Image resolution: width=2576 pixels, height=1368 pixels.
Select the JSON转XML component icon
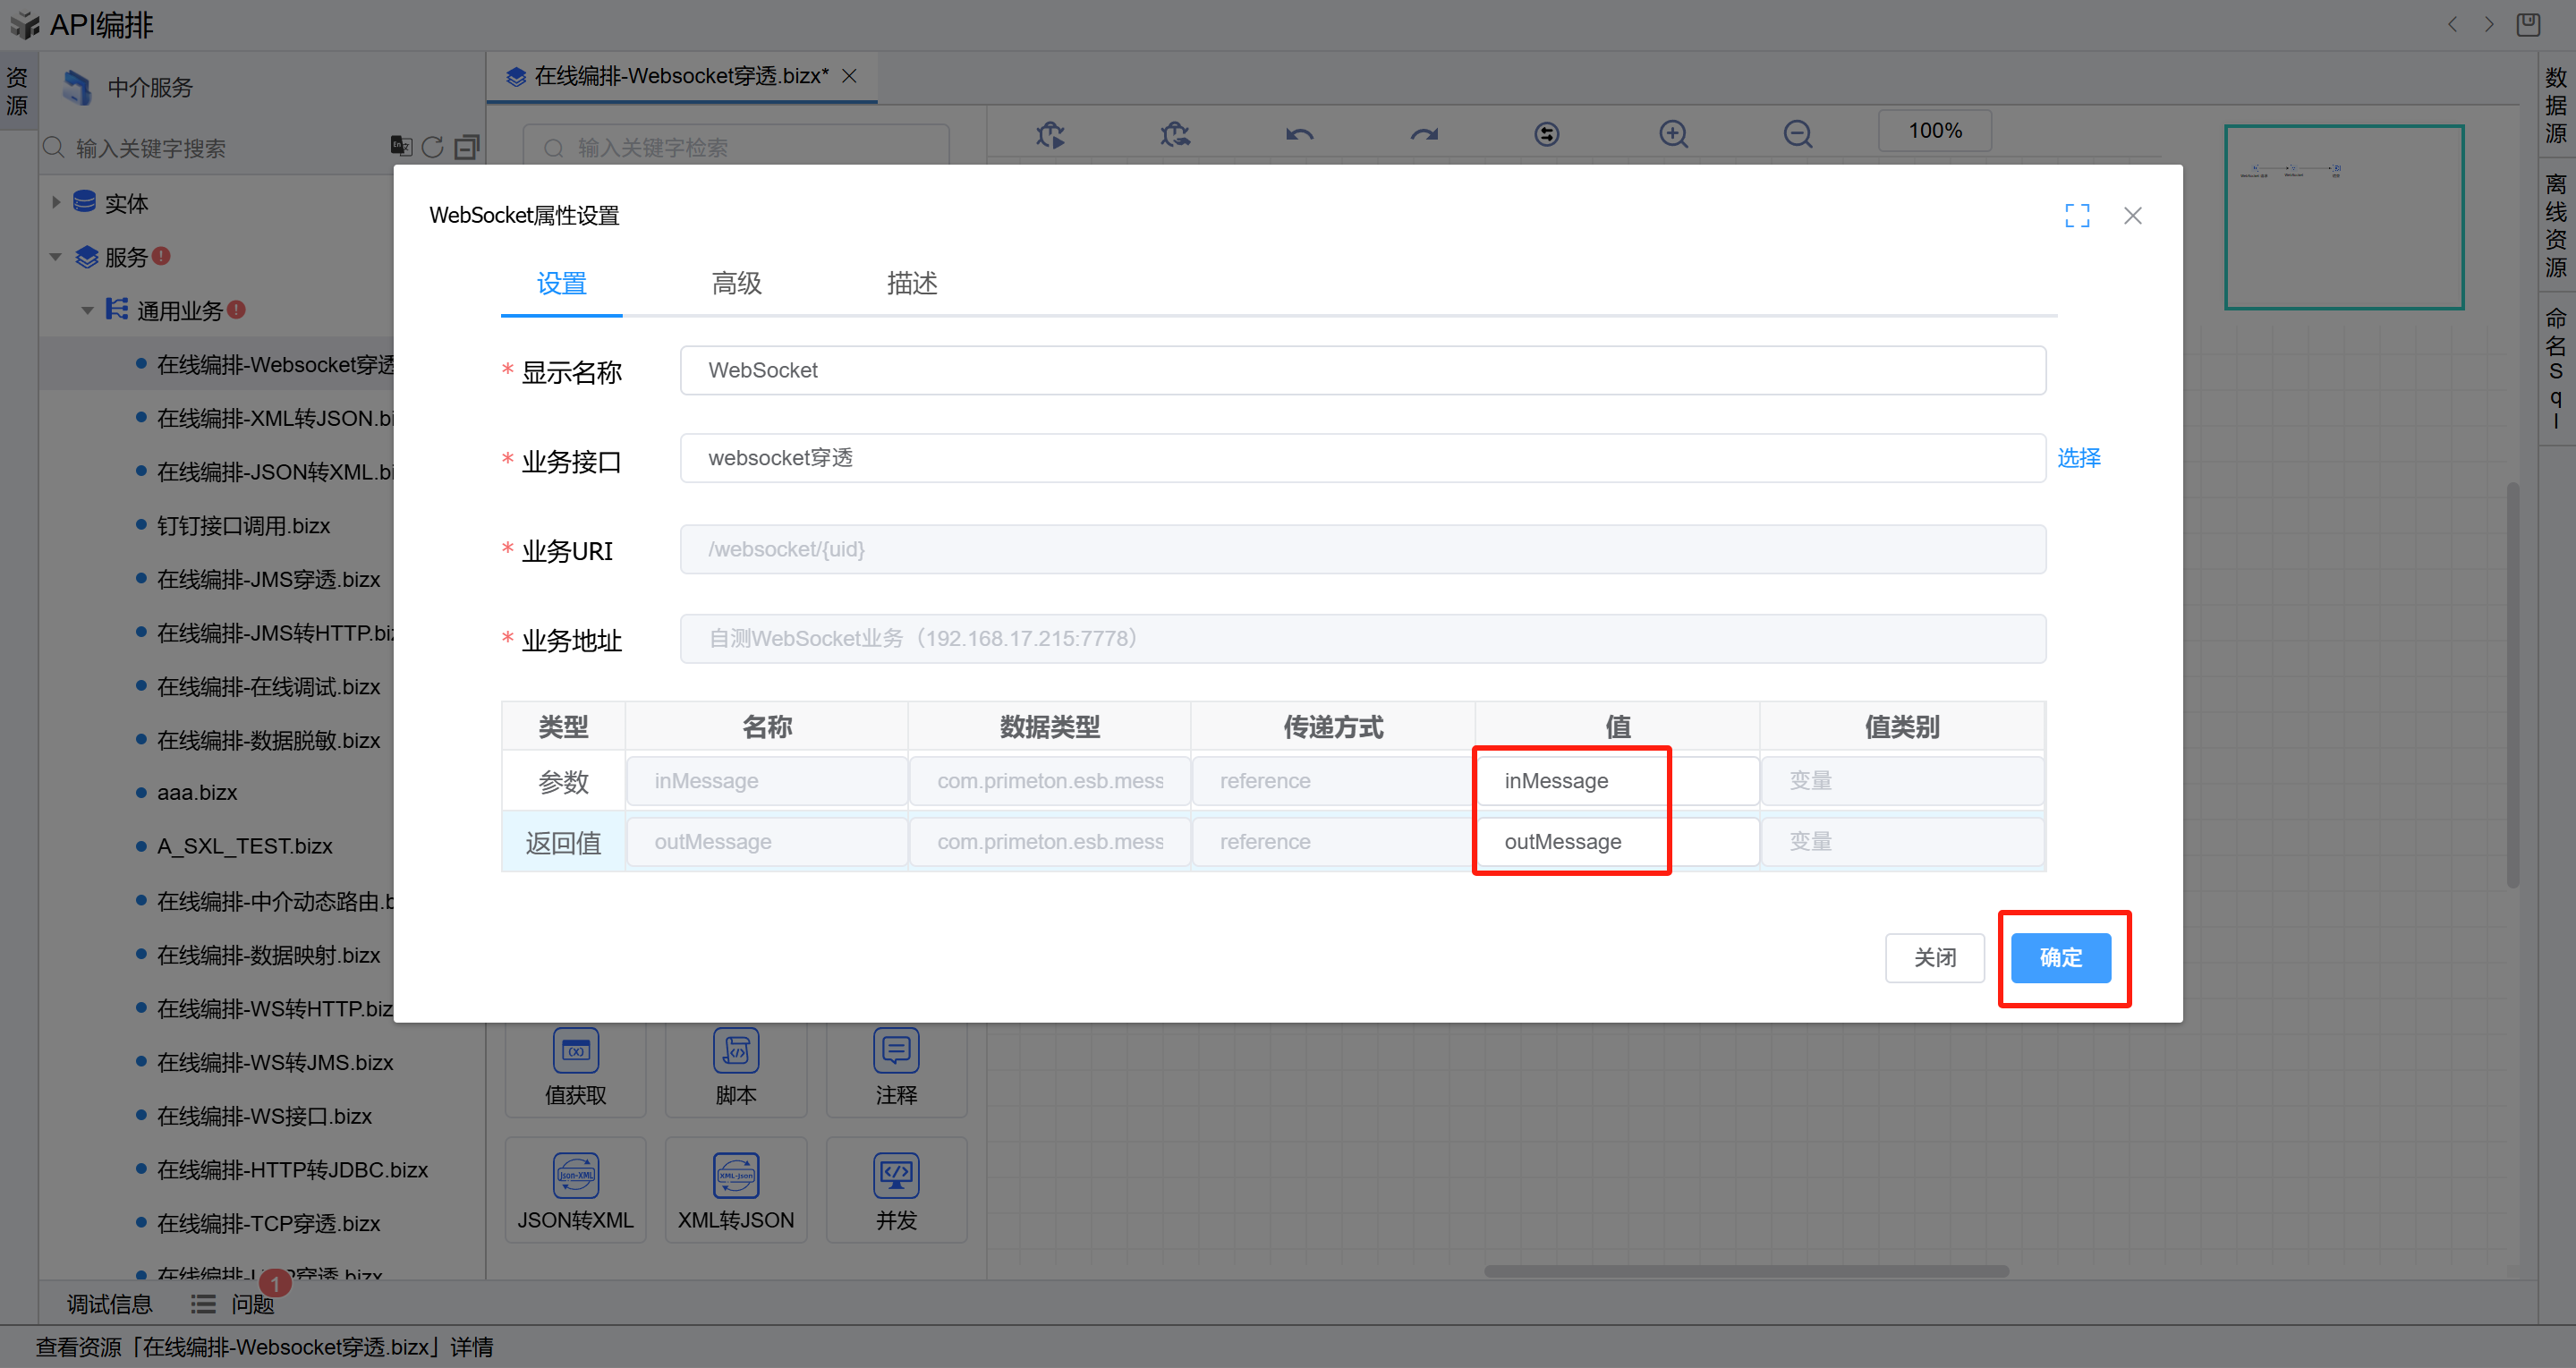tap(575, 1176)
